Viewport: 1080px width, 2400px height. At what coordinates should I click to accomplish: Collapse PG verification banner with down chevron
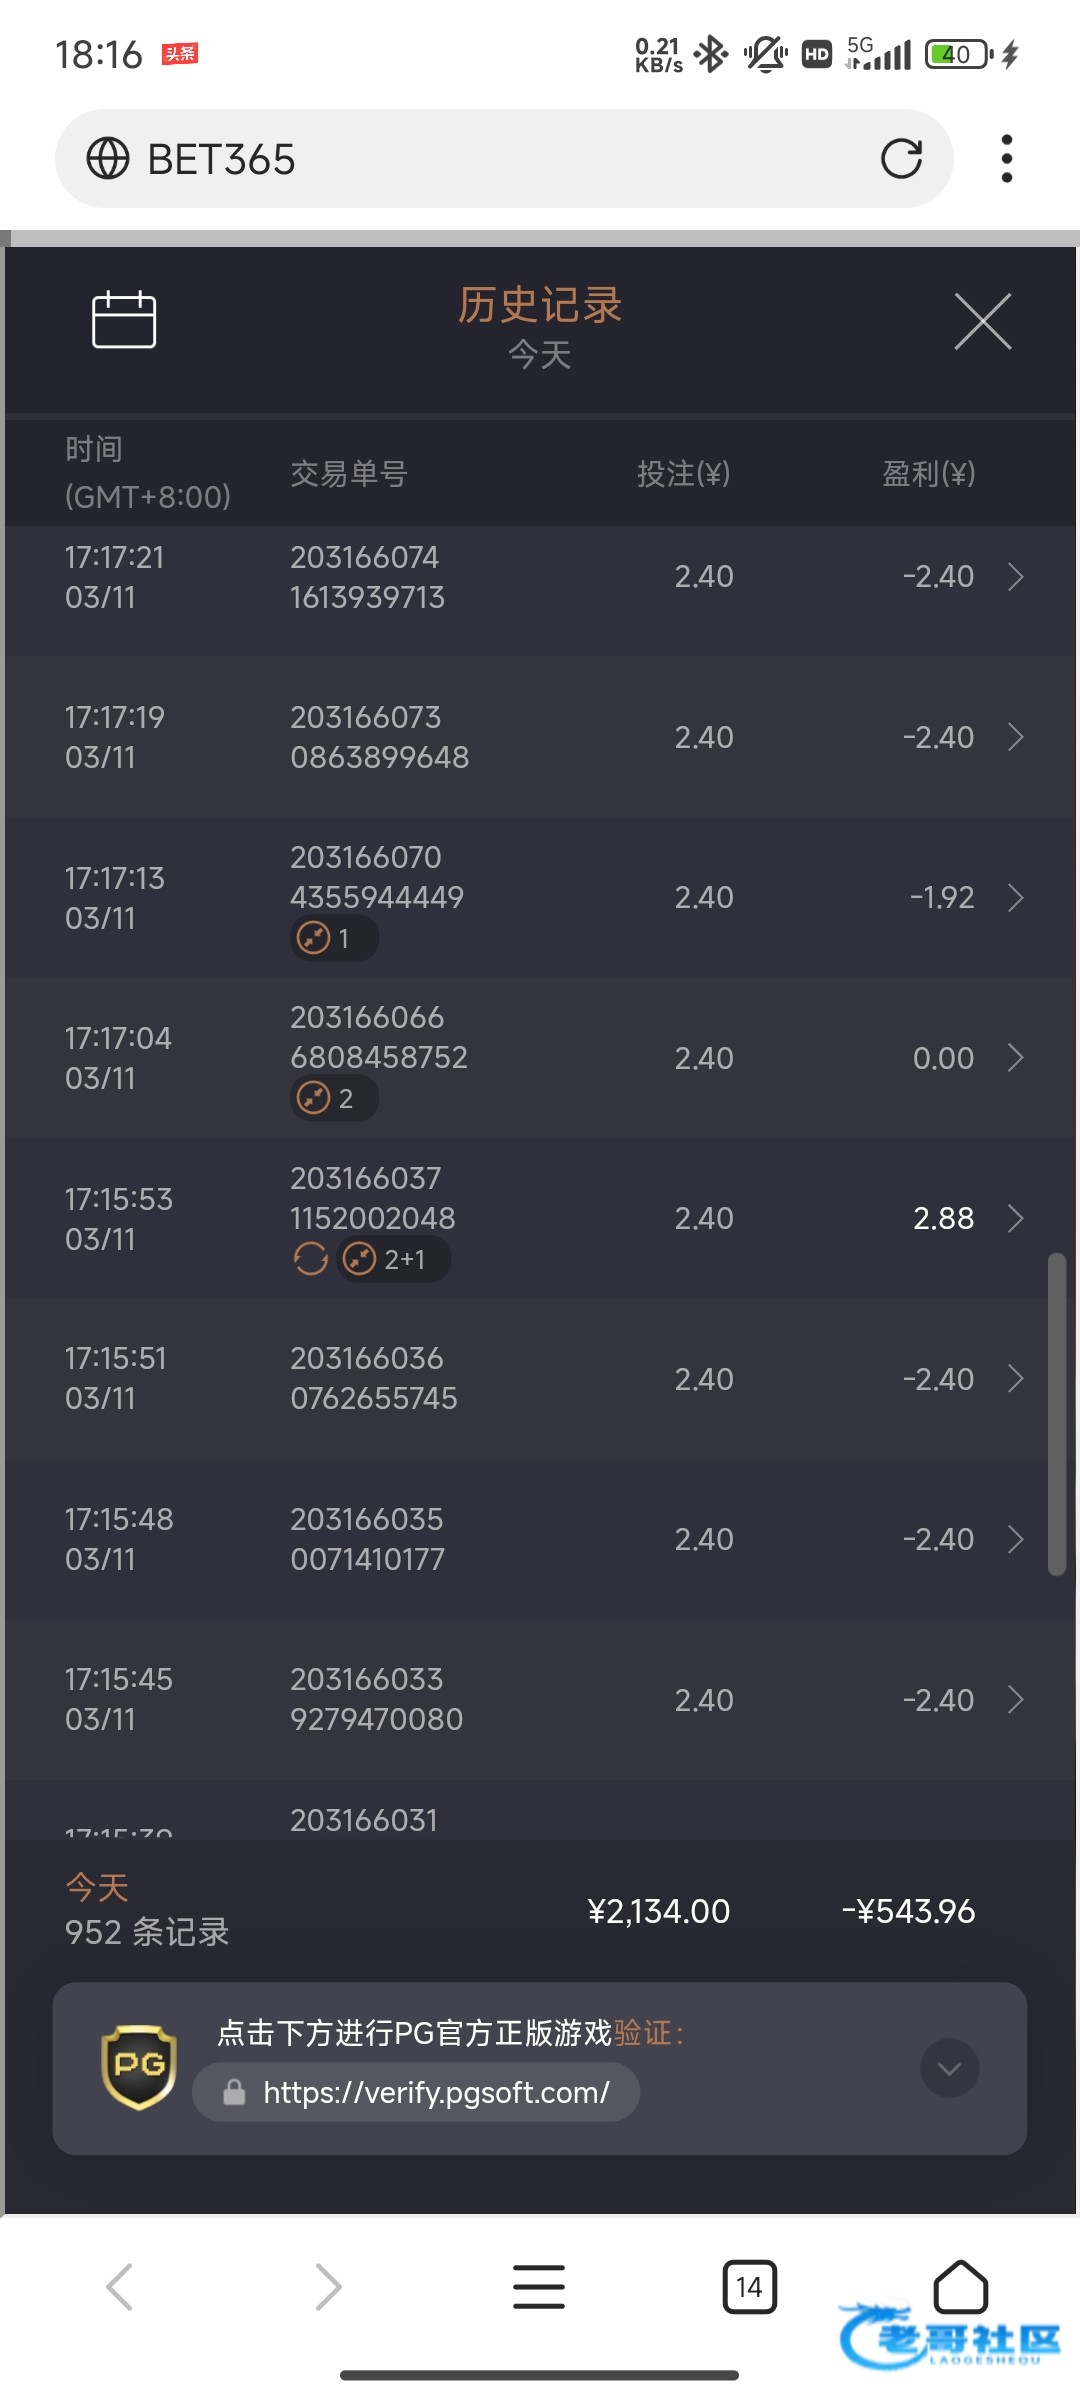pyautogui.click(x=949, y=2068)
